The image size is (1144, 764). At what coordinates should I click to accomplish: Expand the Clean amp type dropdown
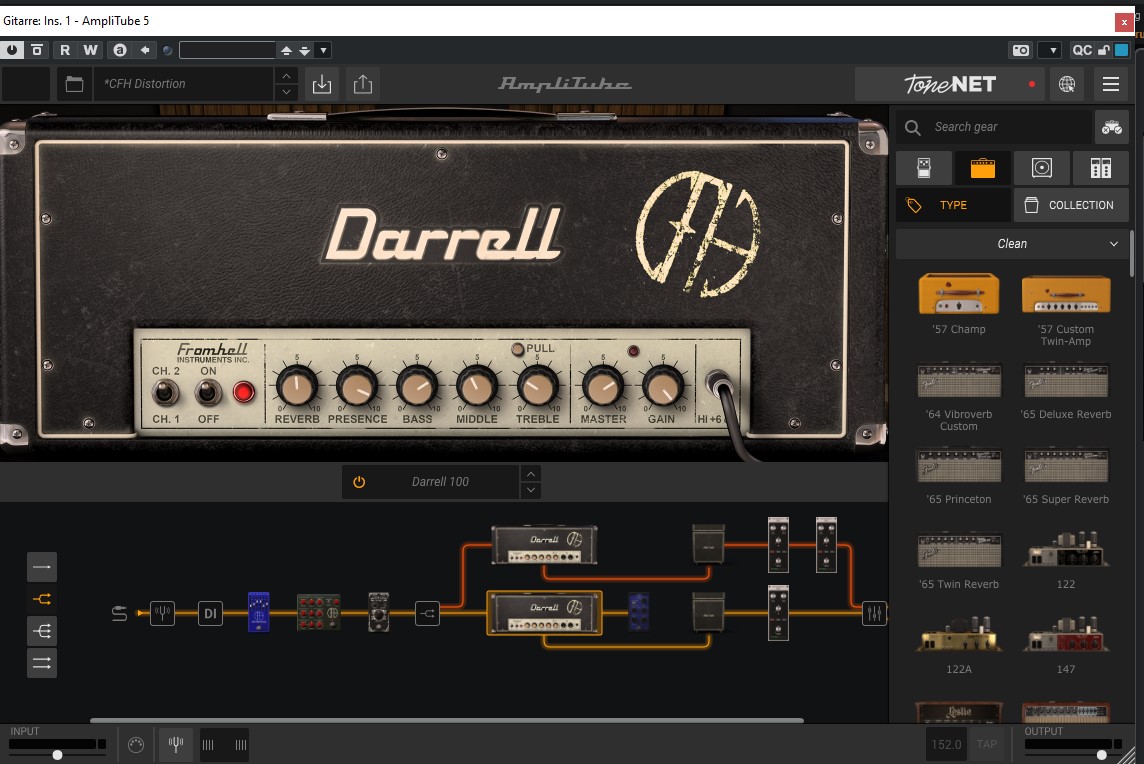(x=1012, y=244)
